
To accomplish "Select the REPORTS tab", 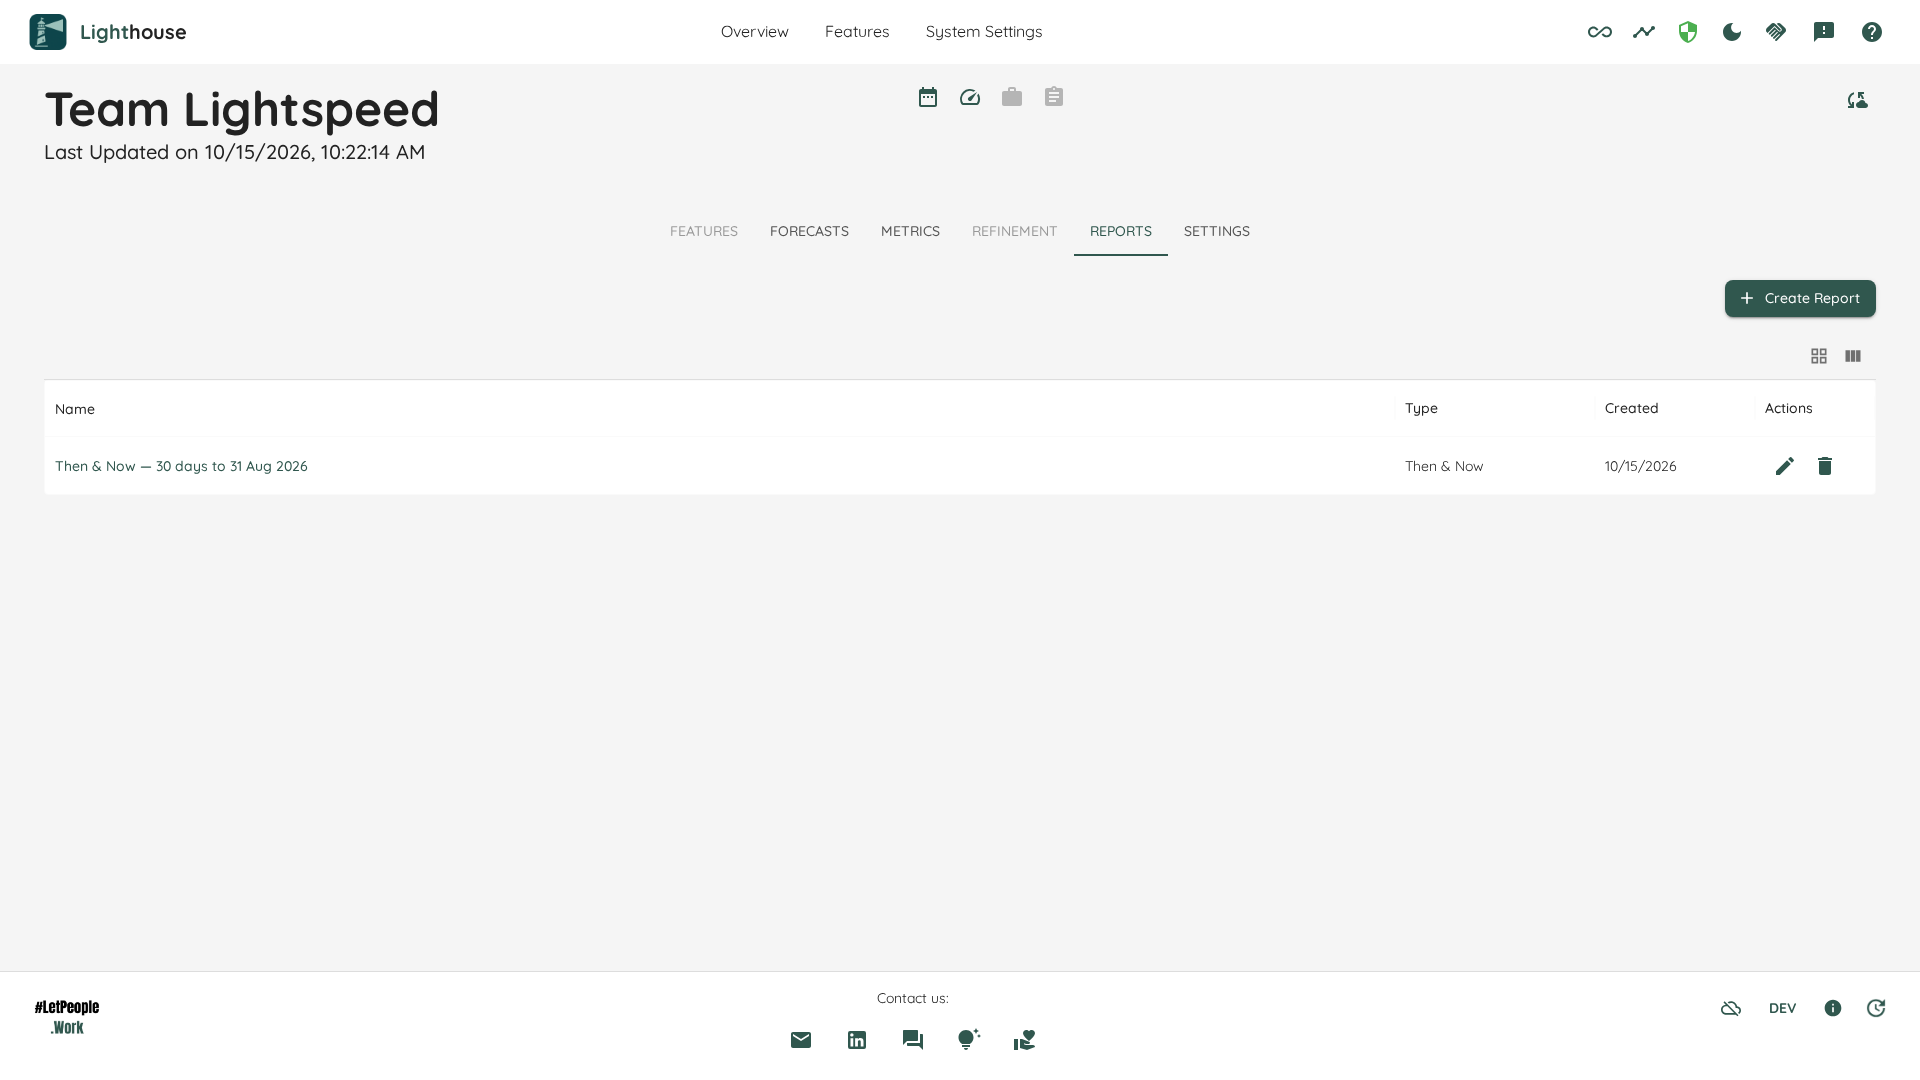I will pos(1121,231).
